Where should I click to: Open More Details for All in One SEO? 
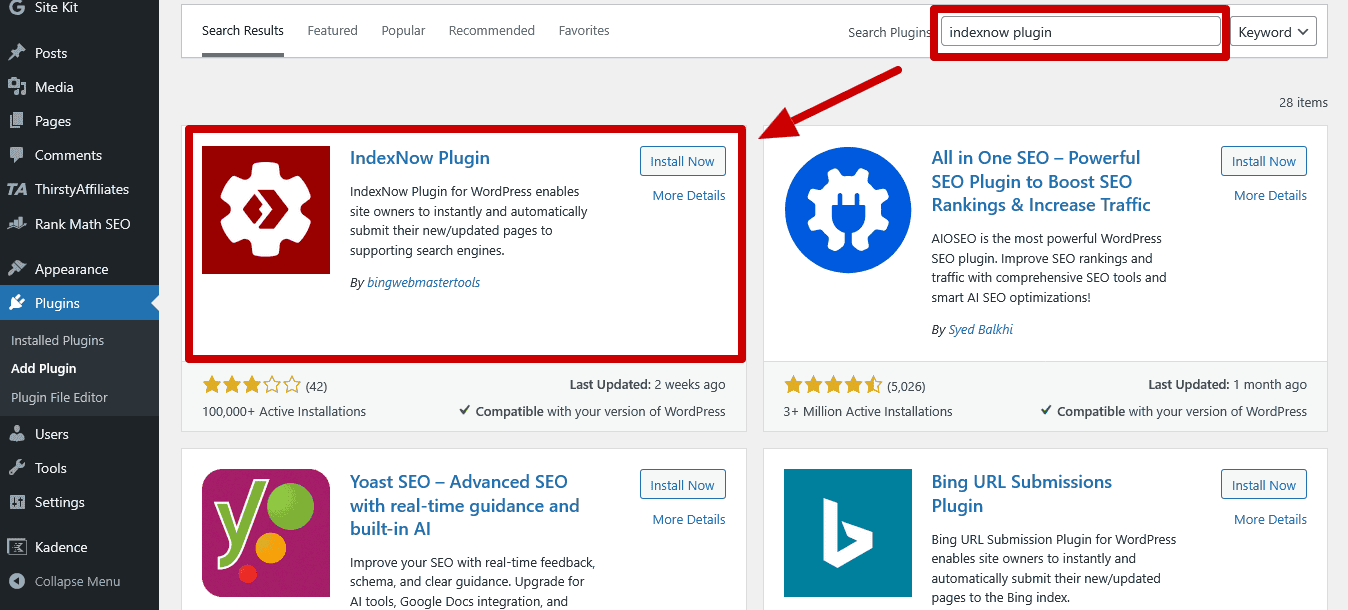1270,195
